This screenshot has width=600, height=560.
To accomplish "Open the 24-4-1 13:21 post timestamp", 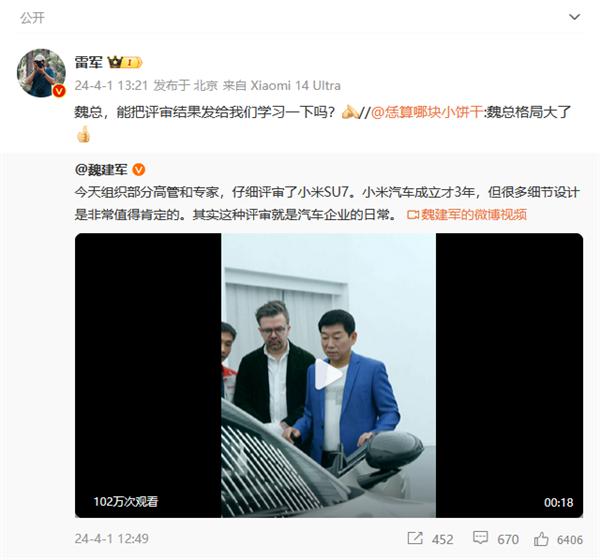I will (x=111, y=85).
